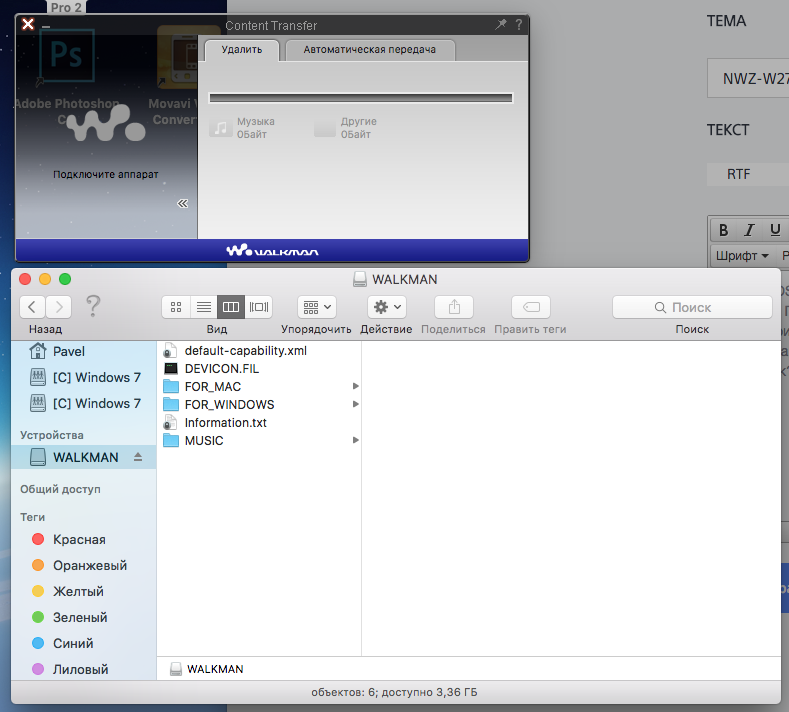The width and height of the screenshot is (789, 712).
Task: Go back using Finder Back button
Action: tap(34, 307)
